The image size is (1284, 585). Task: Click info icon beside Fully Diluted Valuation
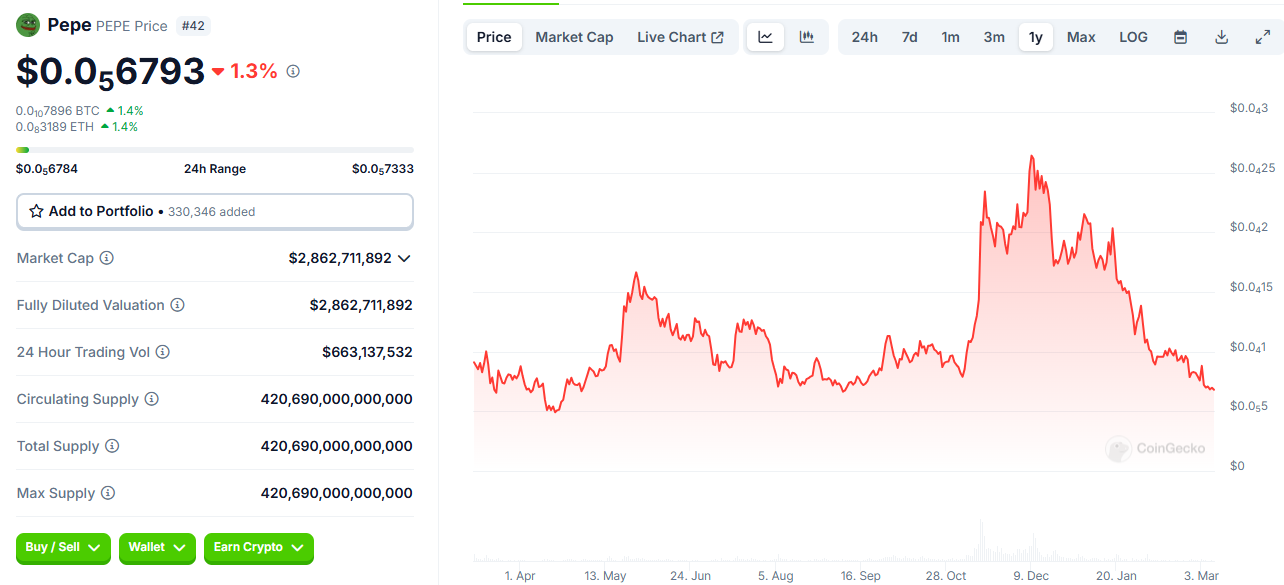(177, 305)
